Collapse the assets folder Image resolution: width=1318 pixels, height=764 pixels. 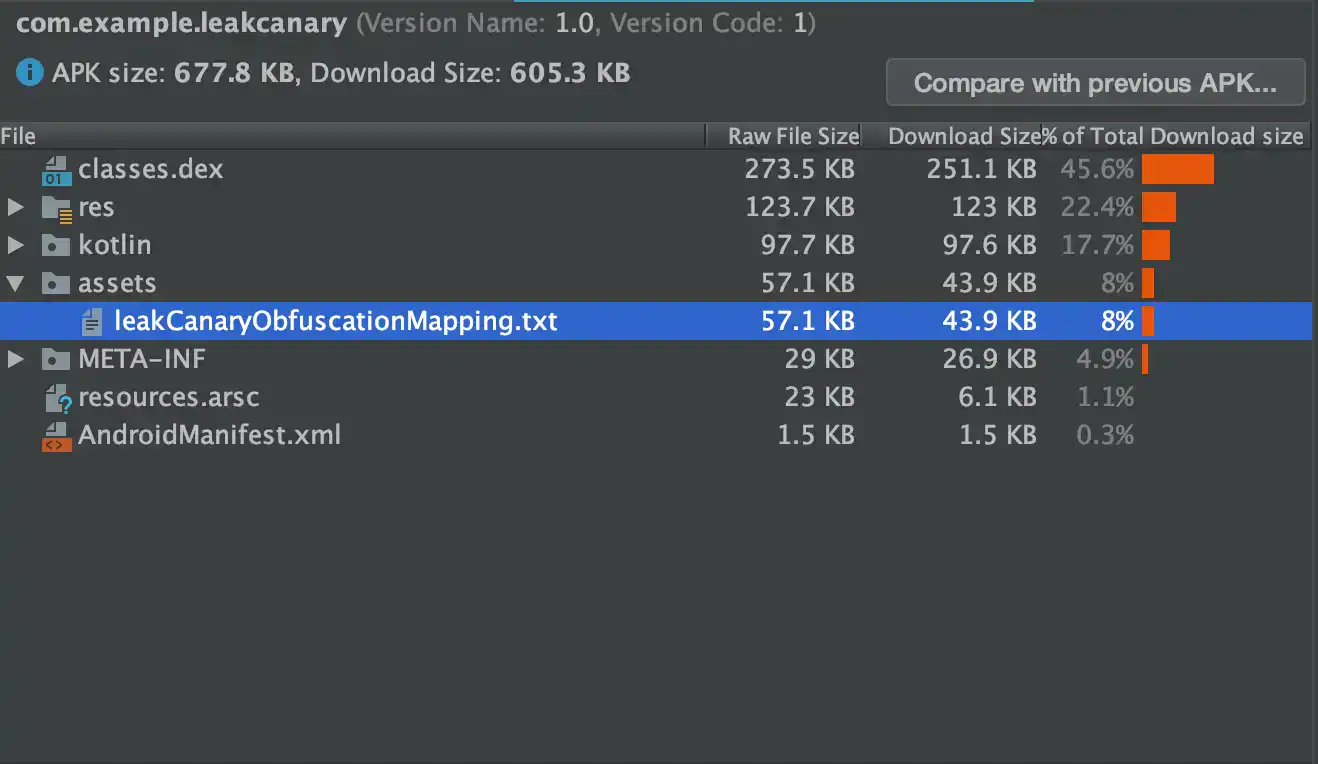coord(15,284)
